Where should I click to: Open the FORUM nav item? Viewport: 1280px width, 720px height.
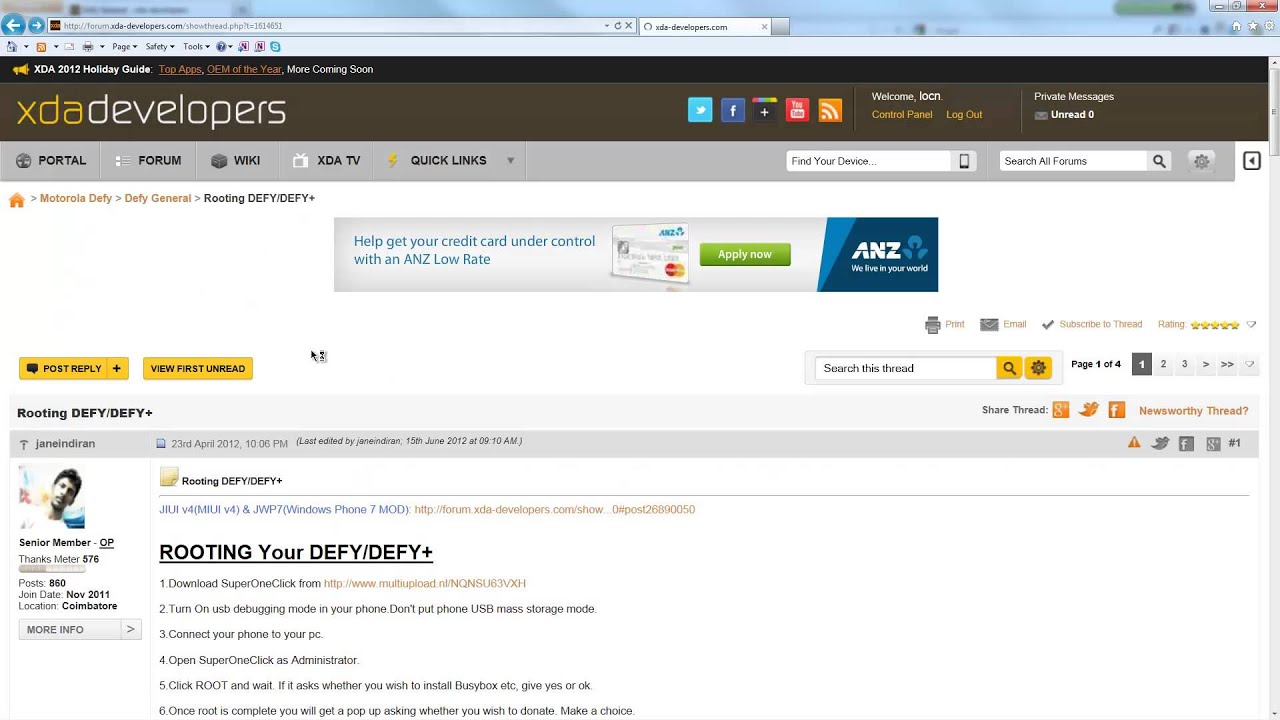click(149, 161)
